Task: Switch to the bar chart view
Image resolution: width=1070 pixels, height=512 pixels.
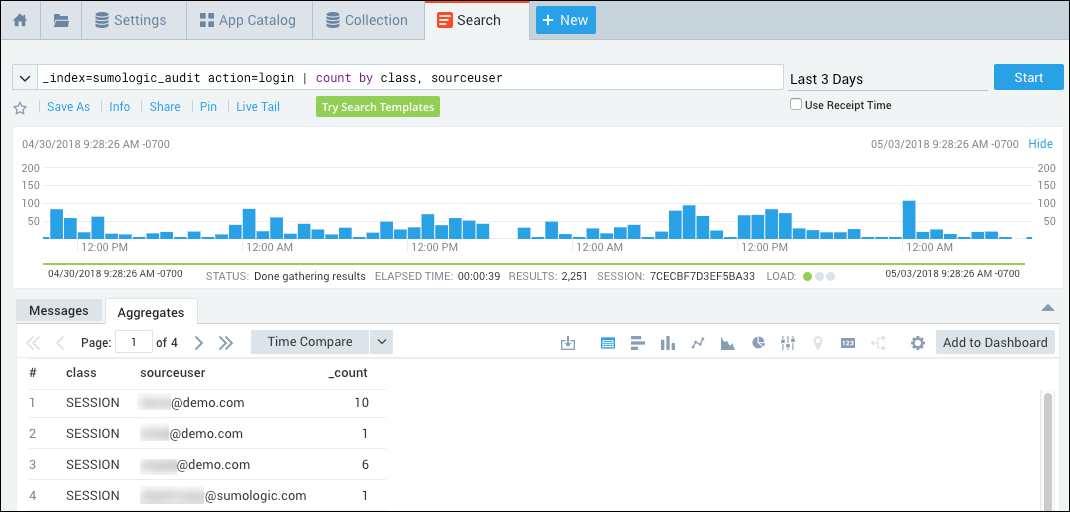Action: (x=638, y=343)
